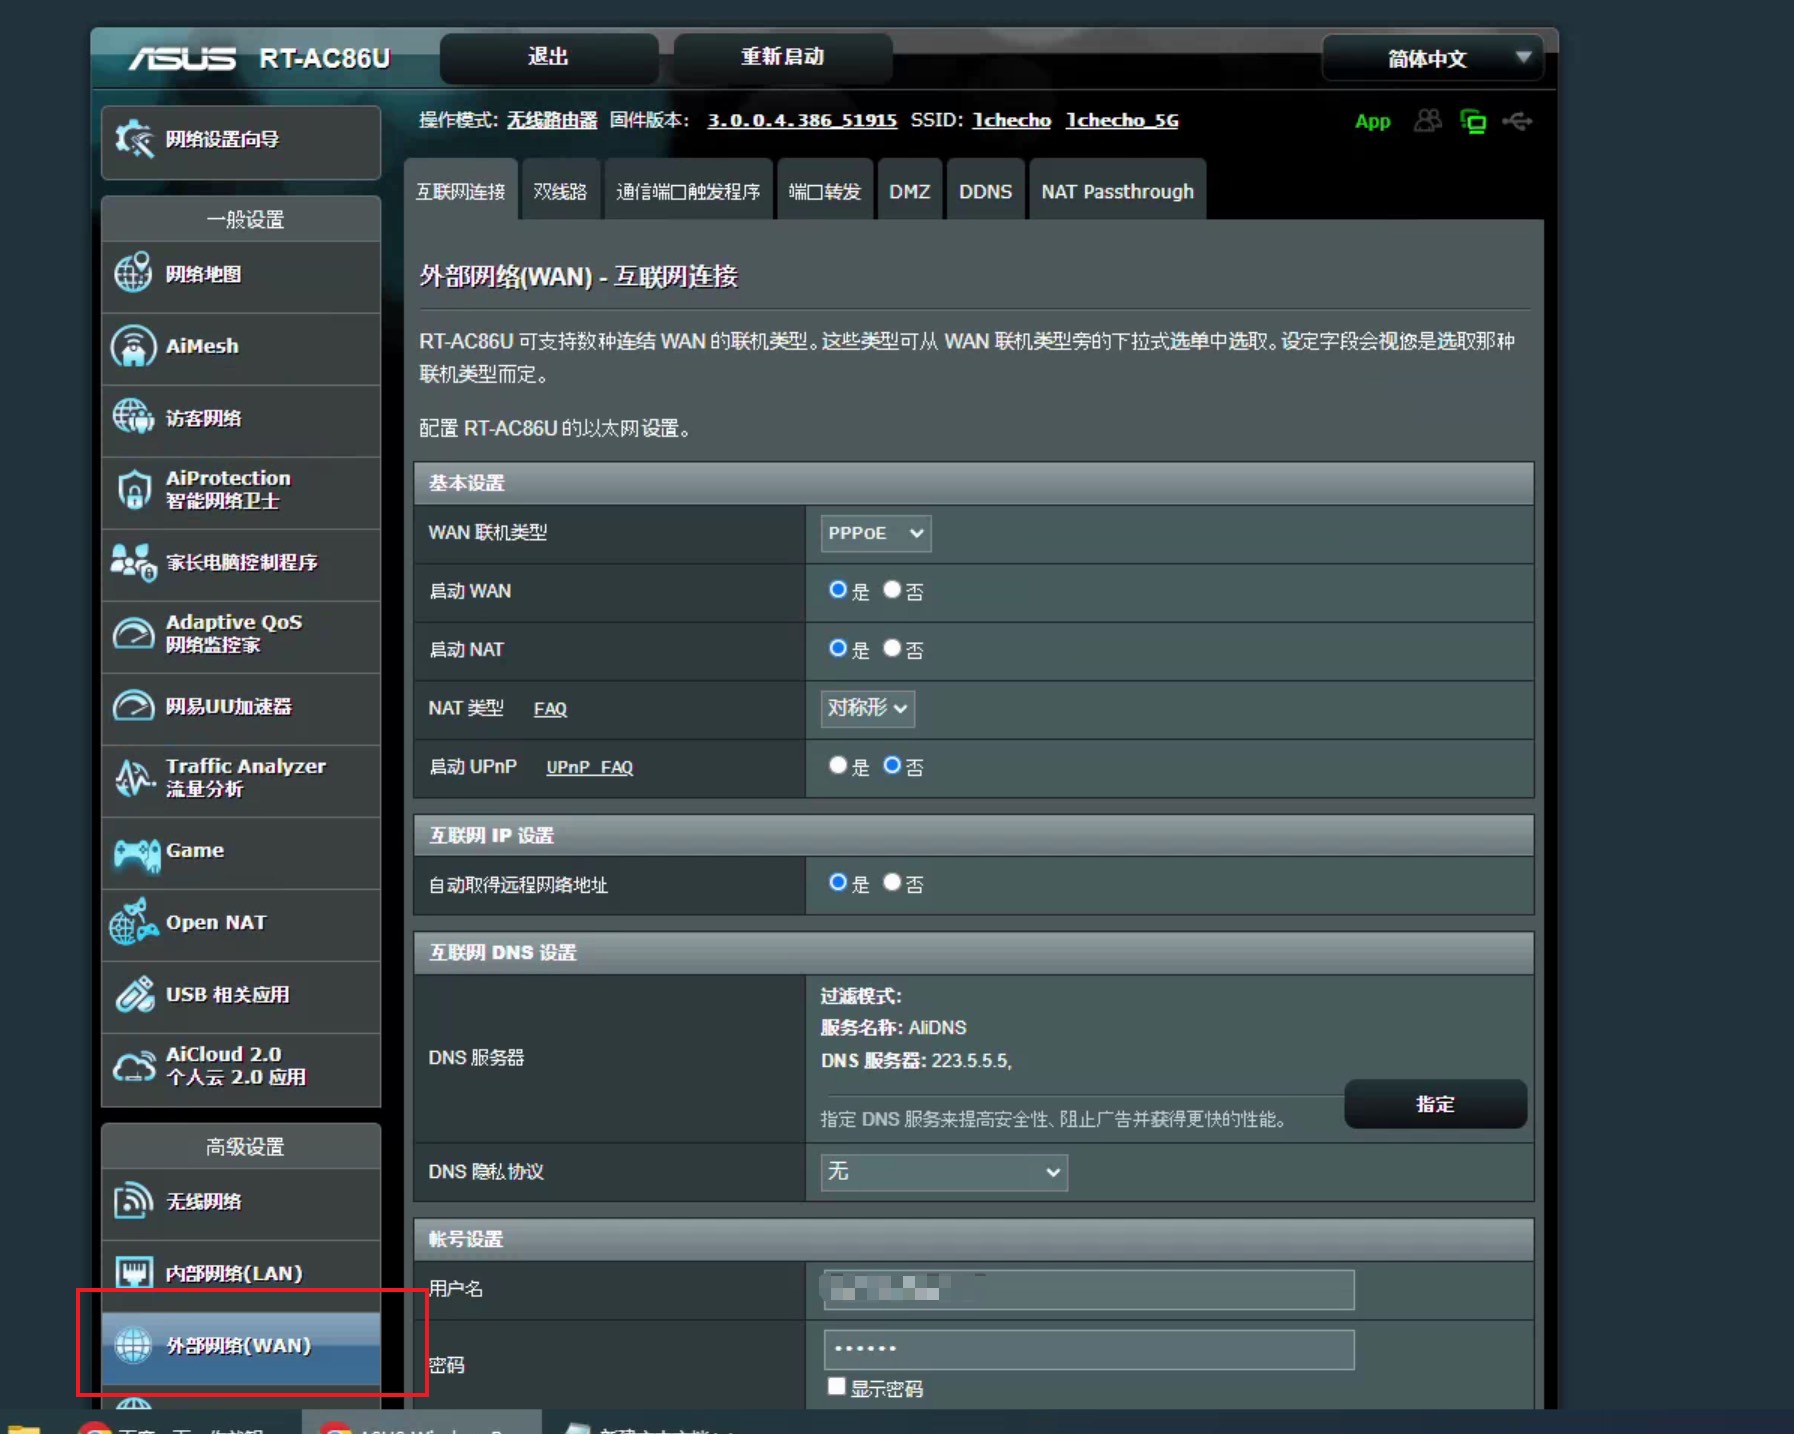
Task: Open the 简体中文 language dropdown
Action: click(1433, 58)
